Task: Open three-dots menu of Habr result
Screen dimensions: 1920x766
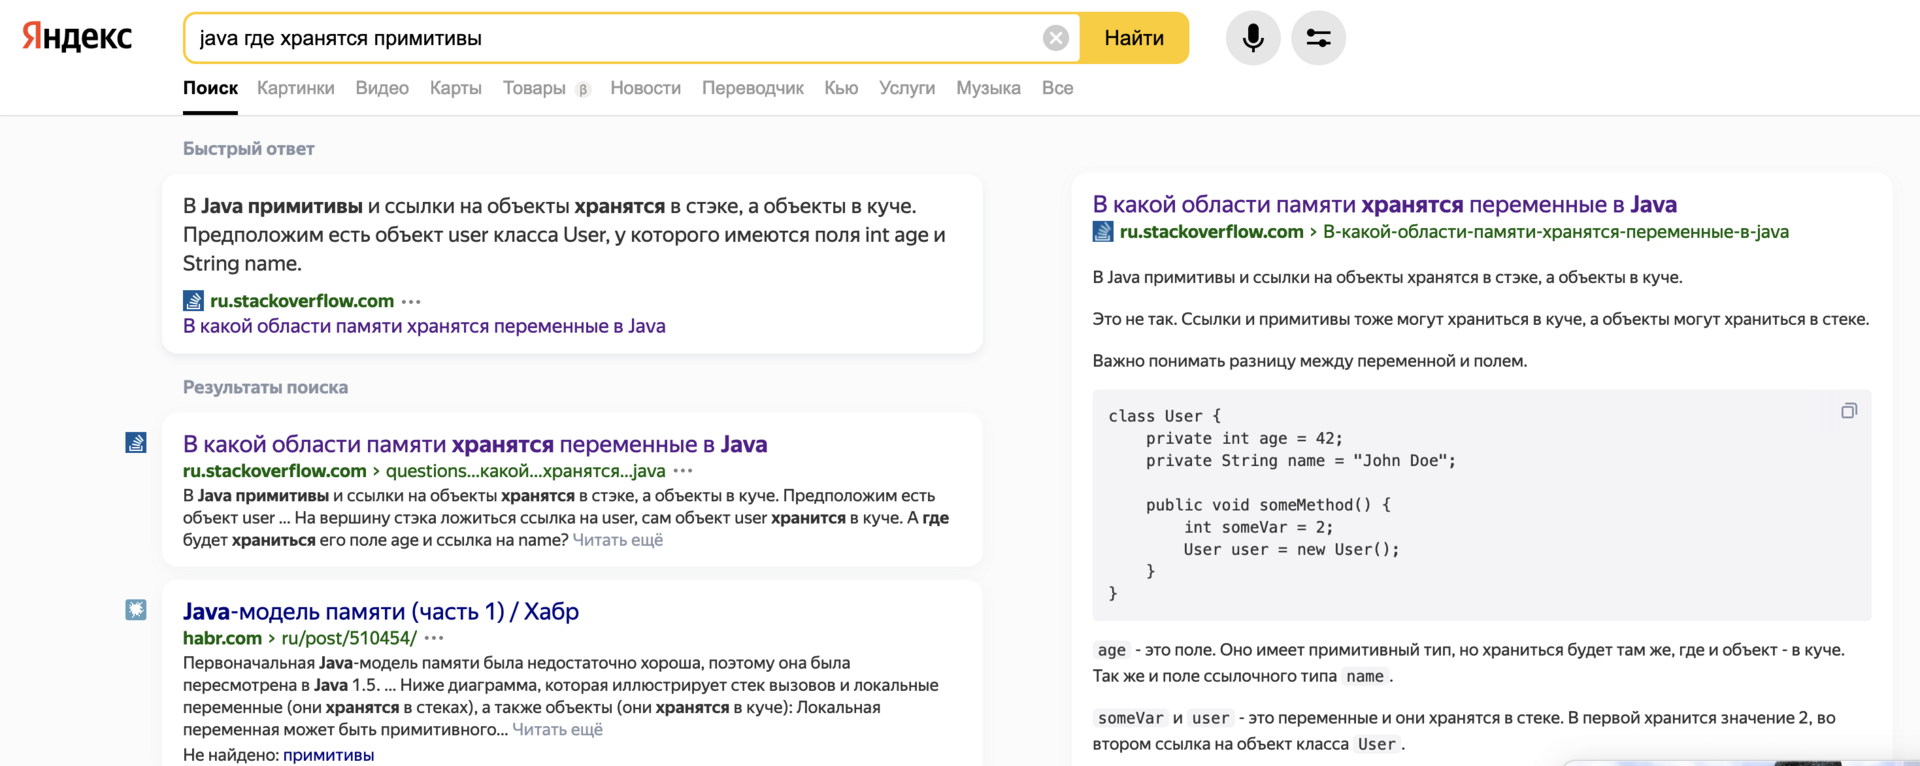Action: point(434,638)
